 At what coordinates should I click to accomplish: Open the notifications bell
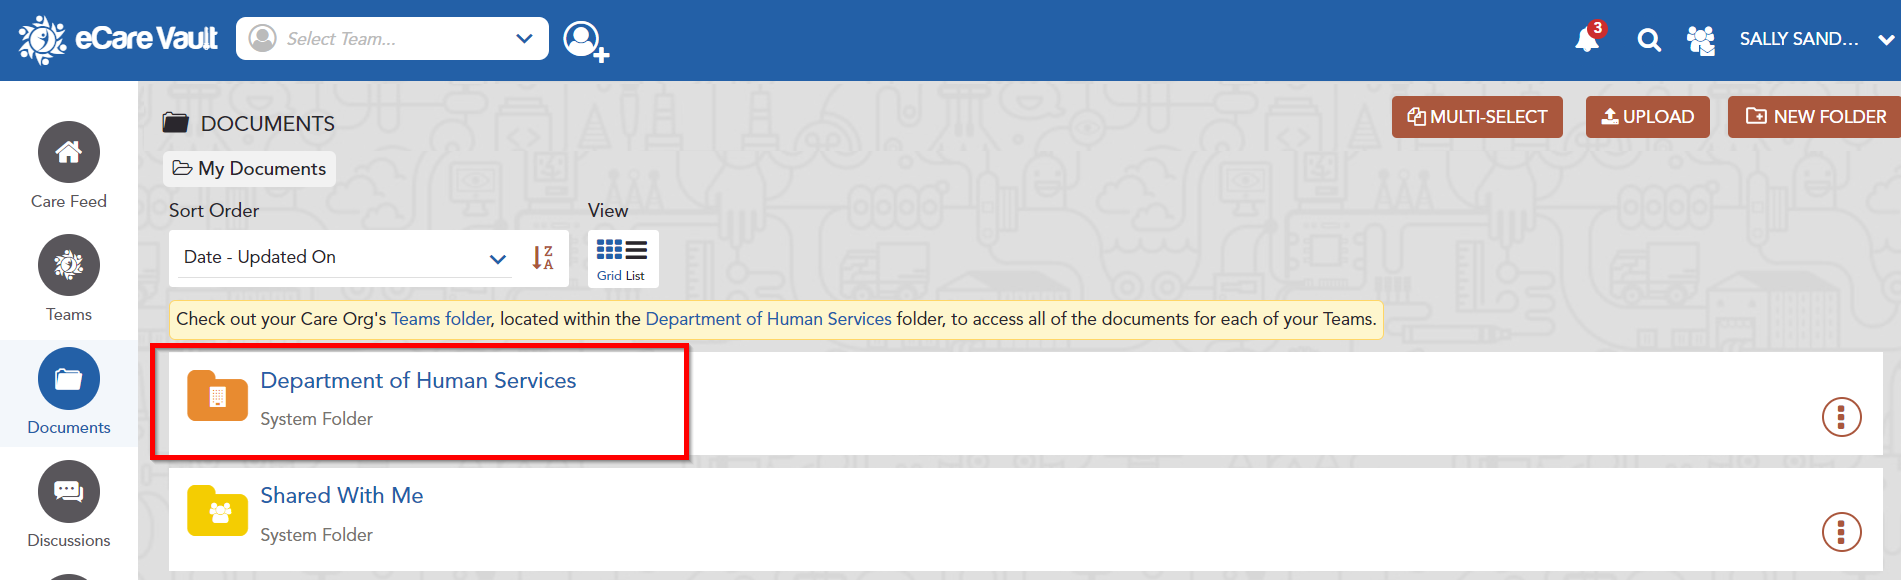tap(1586, 40)
